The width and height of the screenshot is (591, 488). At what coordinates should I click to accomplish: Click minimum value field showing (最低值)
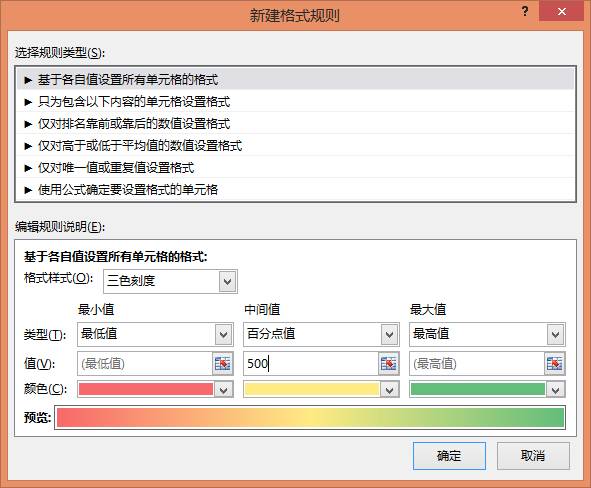pos(145,364)
